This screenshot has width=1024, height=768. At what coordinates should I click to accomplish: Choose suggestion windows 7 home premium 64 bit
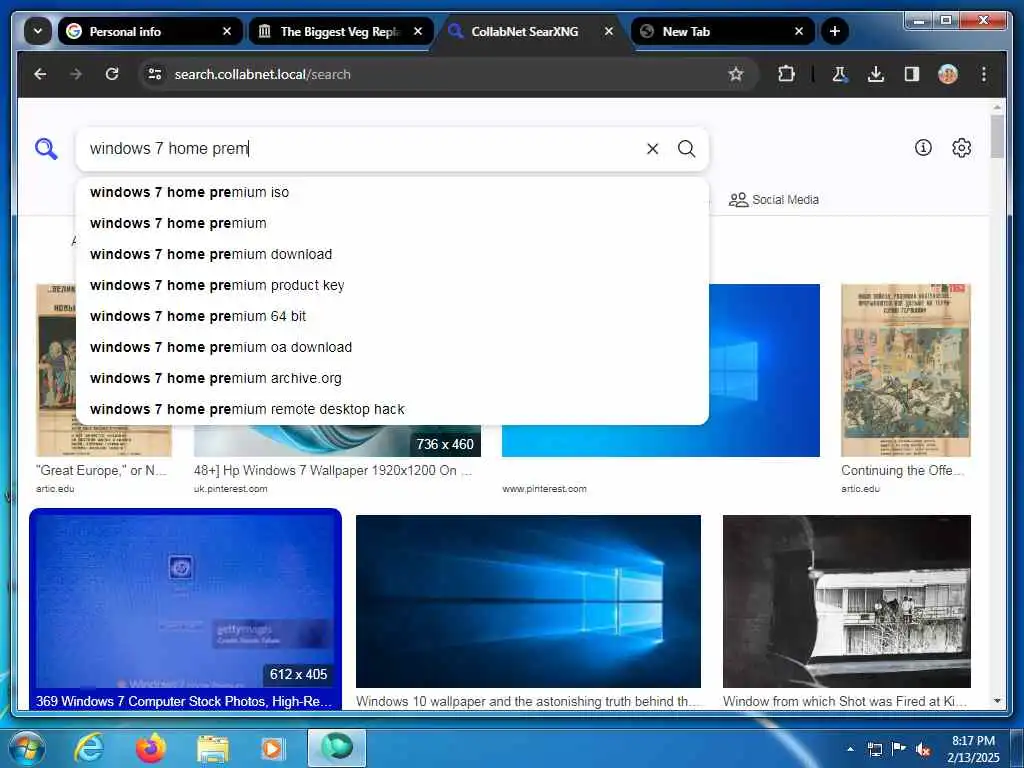[392, 316]
